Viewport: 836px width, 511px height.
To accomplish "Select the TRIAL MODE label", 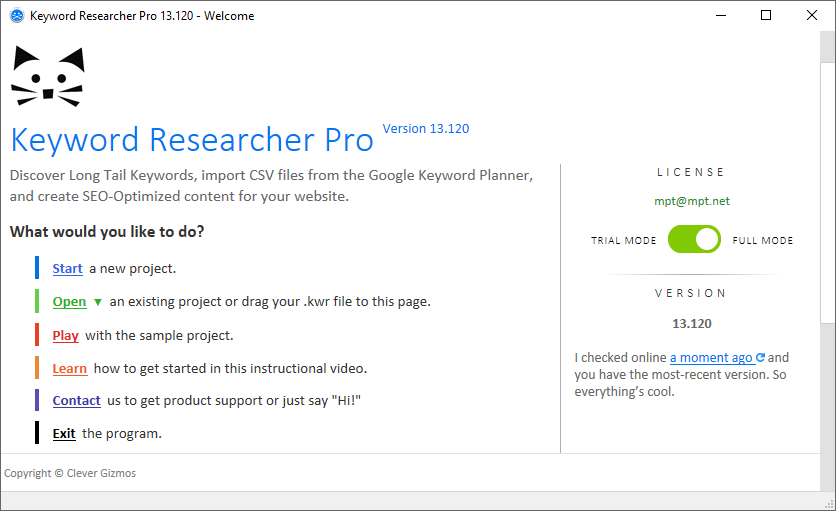I will coord(624,241).
